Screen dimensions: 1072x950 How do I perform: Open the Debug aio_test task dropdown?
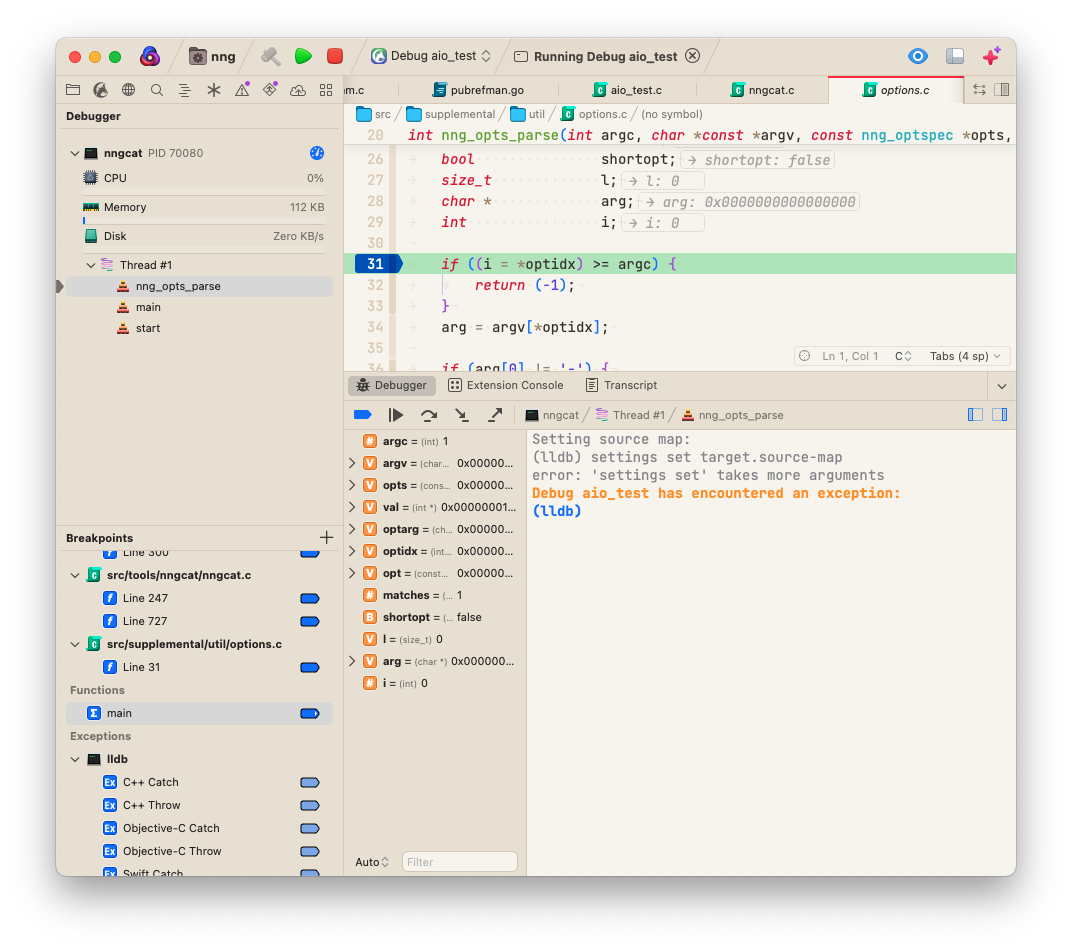coord(431,56)
